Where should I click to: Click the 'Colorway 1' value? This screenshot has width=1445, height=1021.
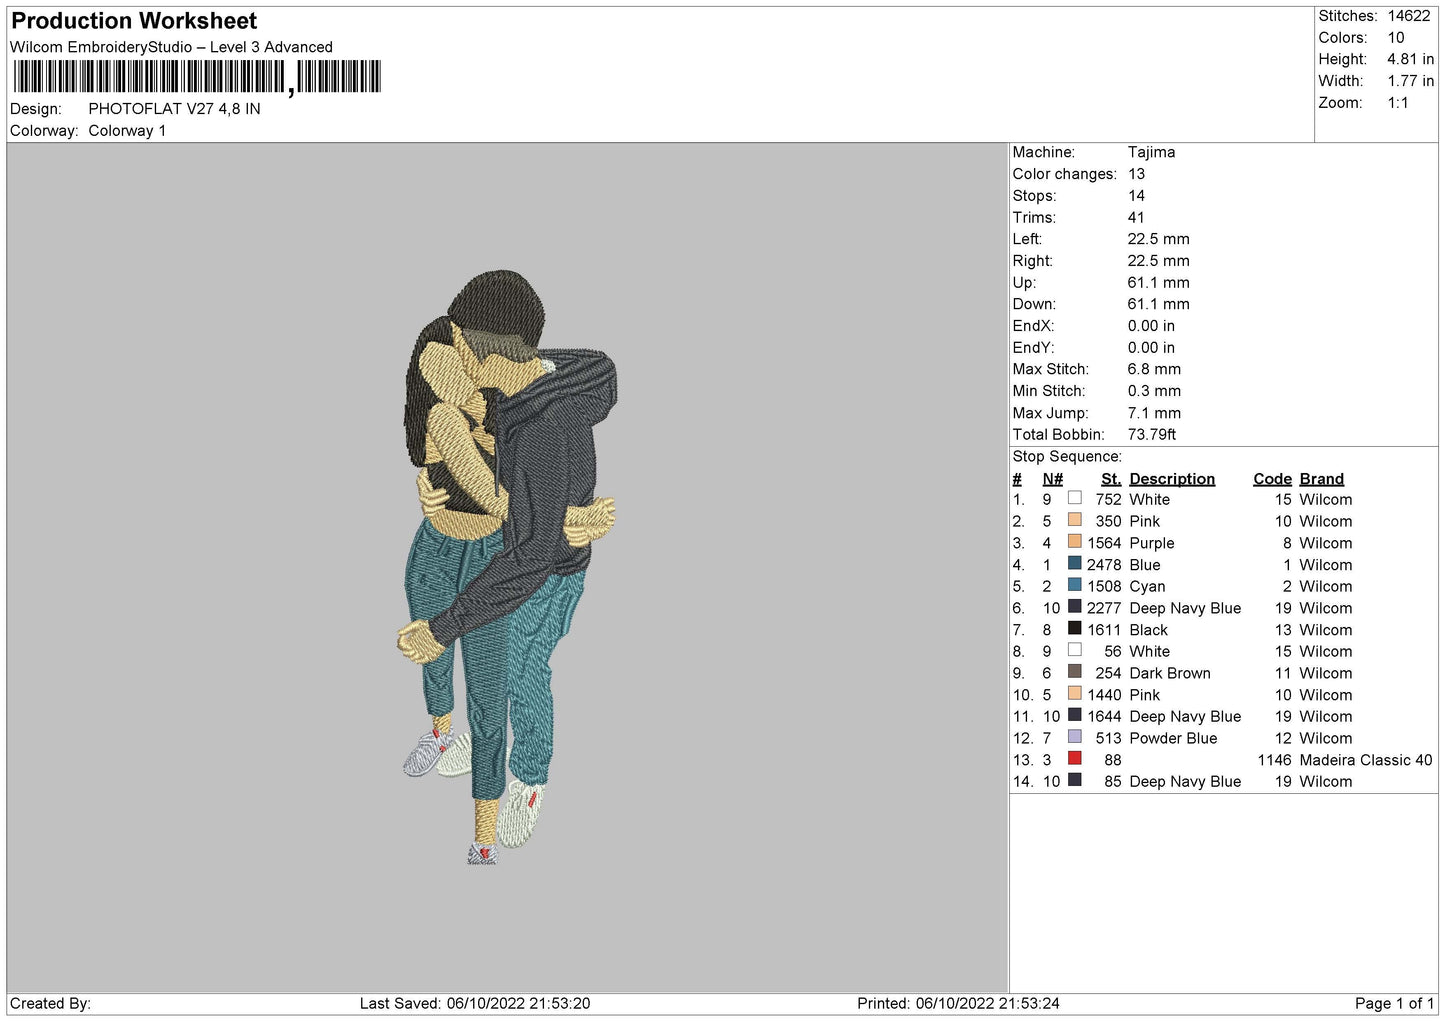click(127, 131)
